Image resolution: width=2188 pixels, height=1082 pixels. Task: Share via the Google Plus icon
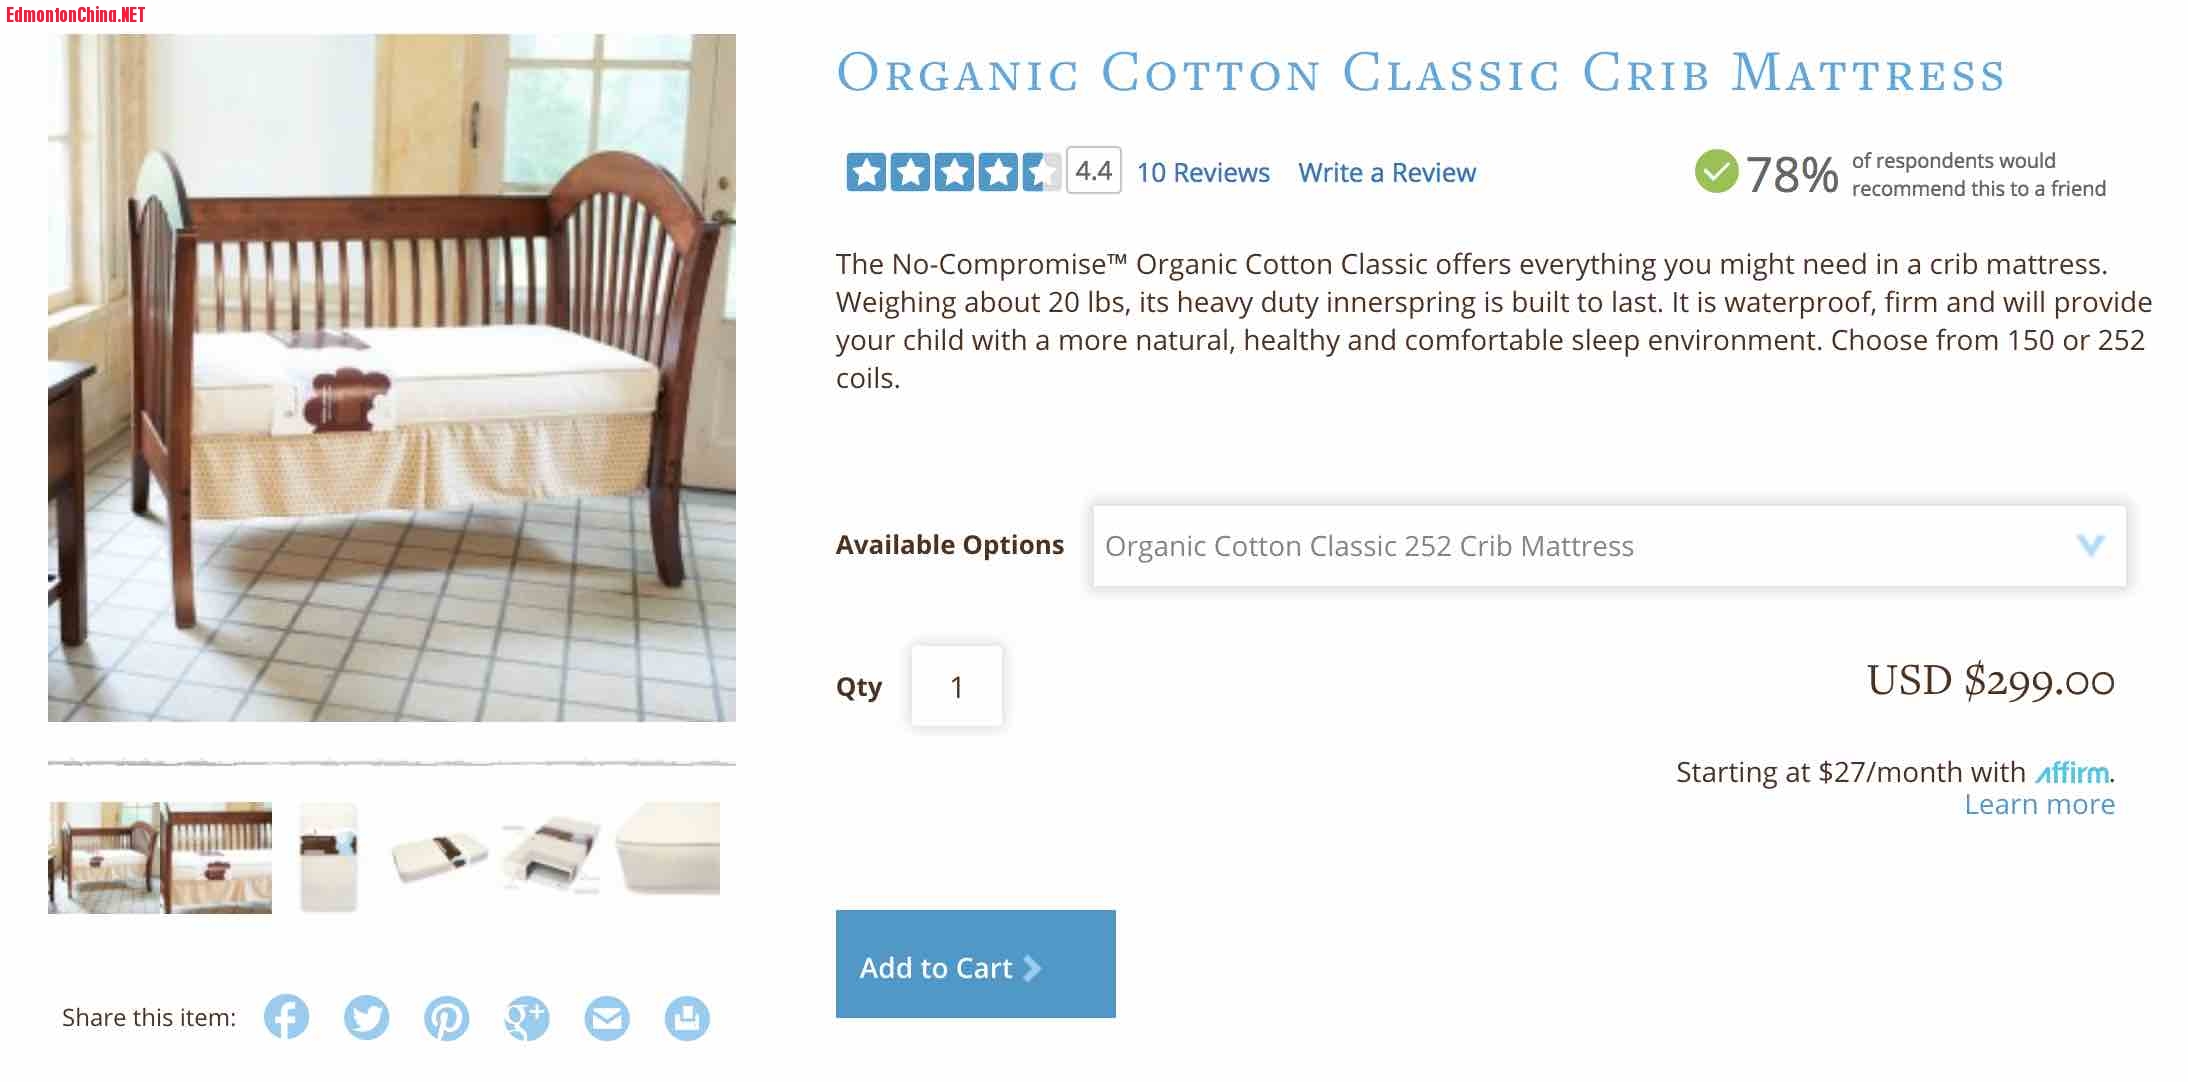coord(526,1018)
